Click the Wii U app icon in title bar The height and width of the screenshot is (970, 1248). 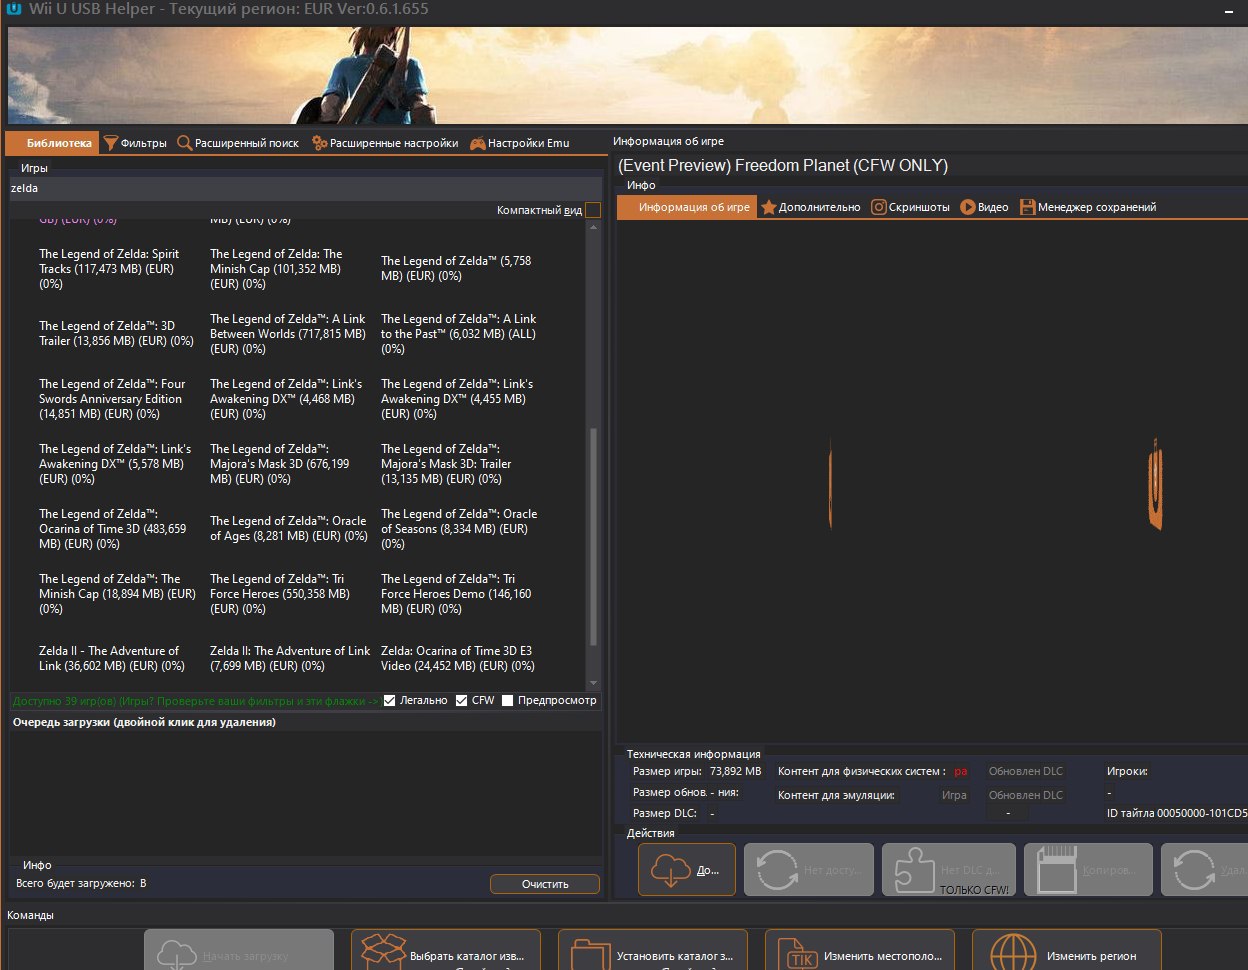tap(15, 11)
